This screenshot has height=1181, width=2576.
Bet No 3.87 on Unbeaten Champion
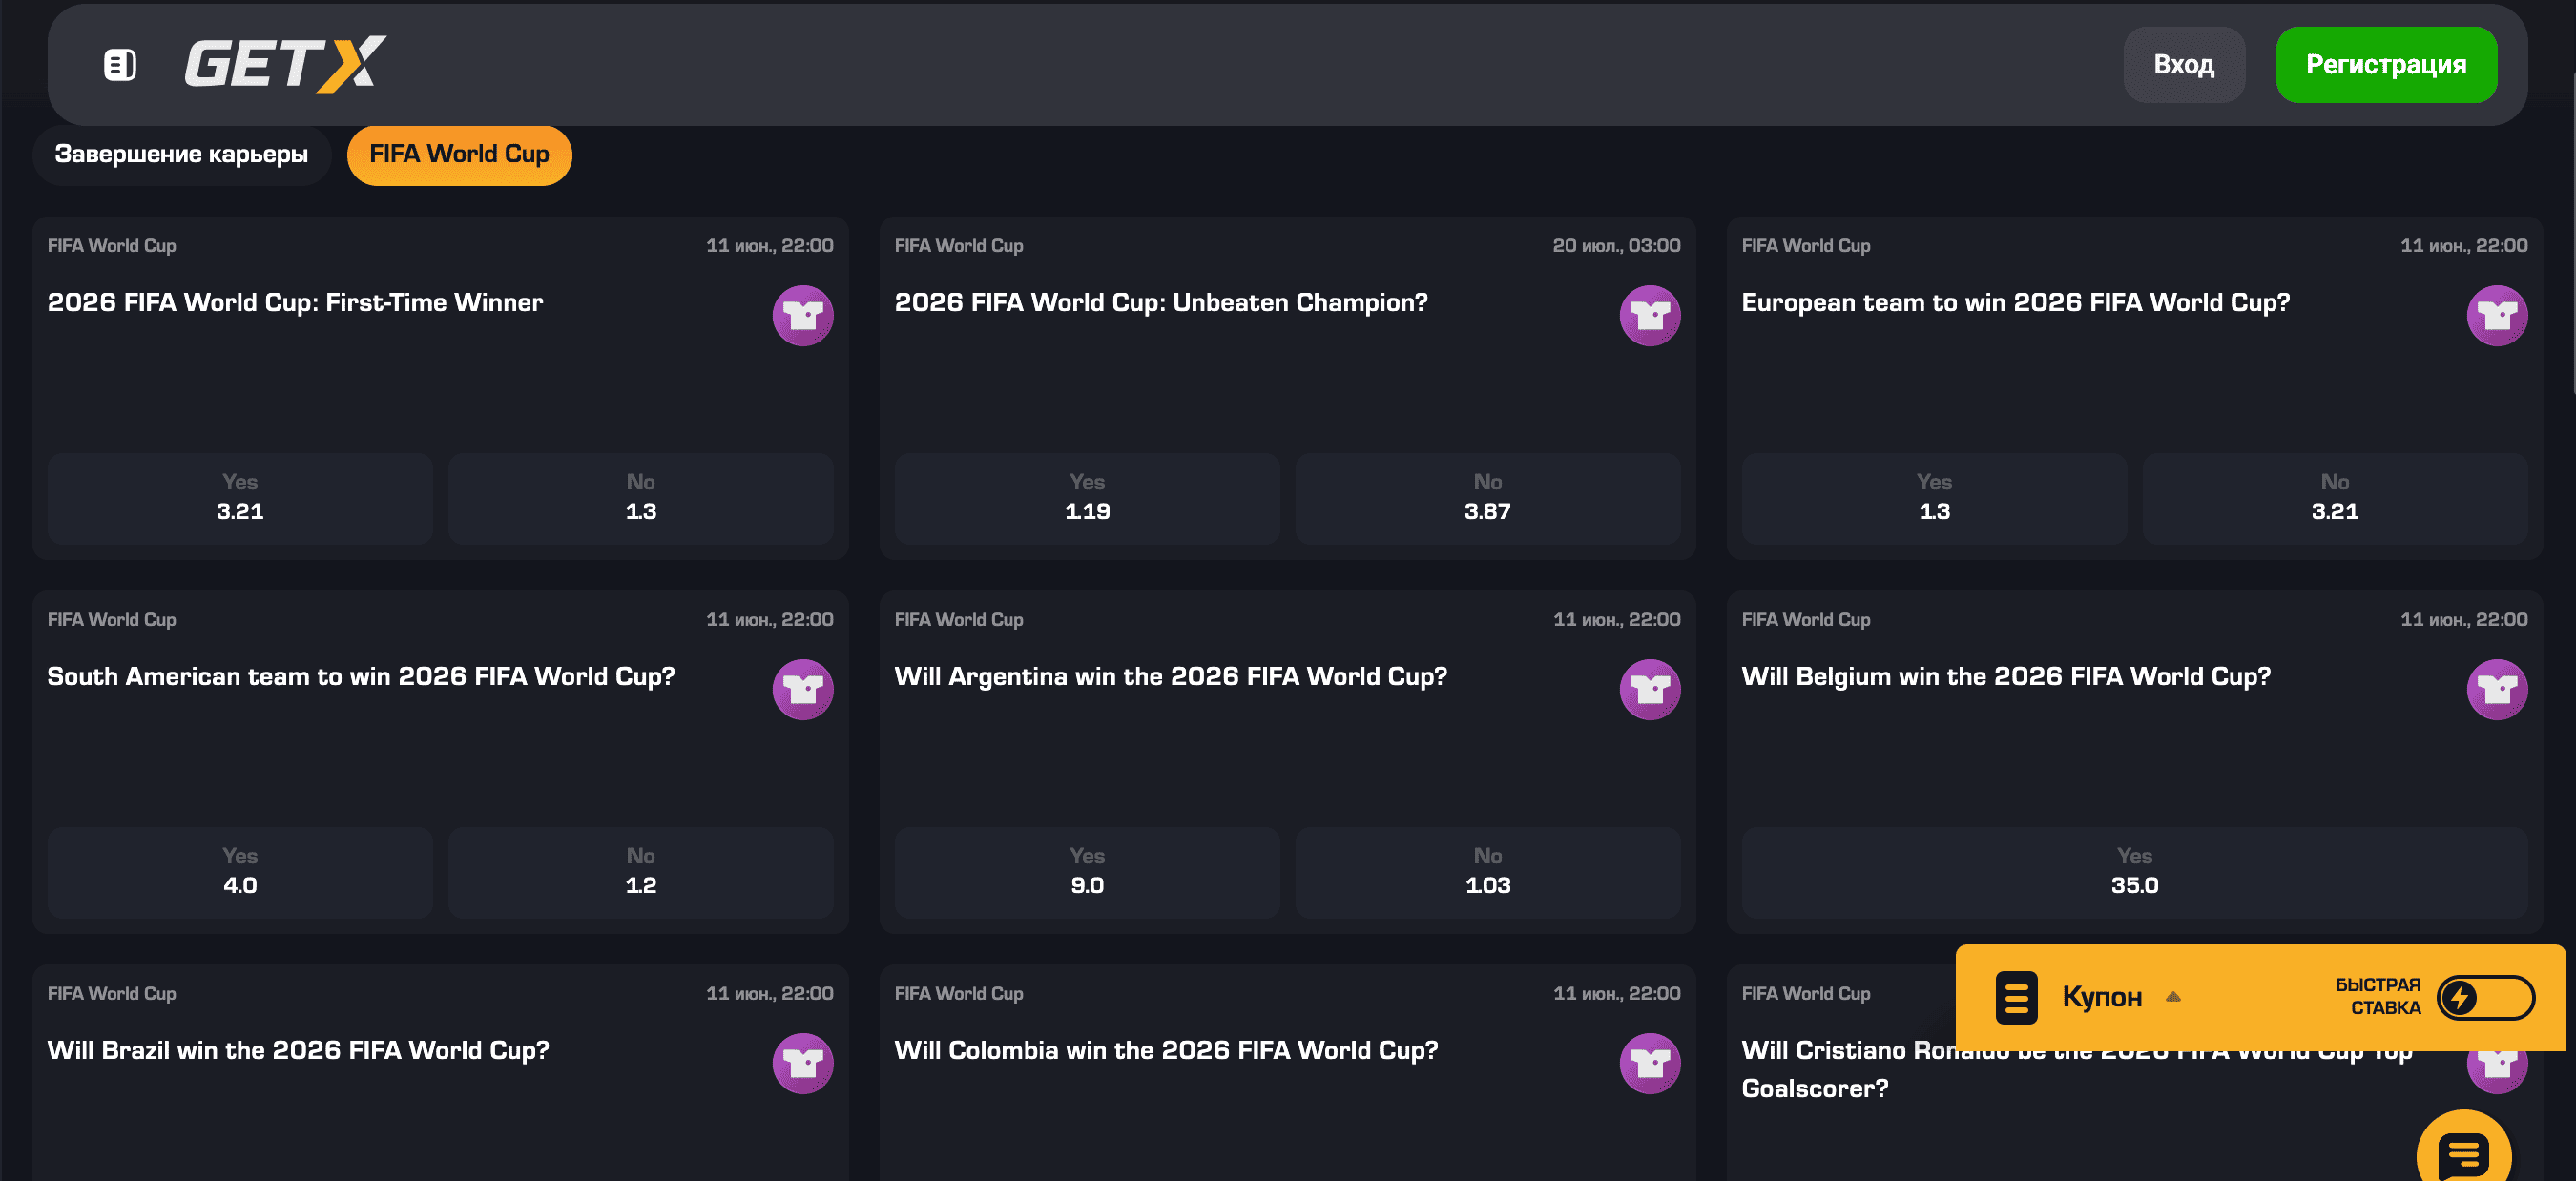[1487, 498]
